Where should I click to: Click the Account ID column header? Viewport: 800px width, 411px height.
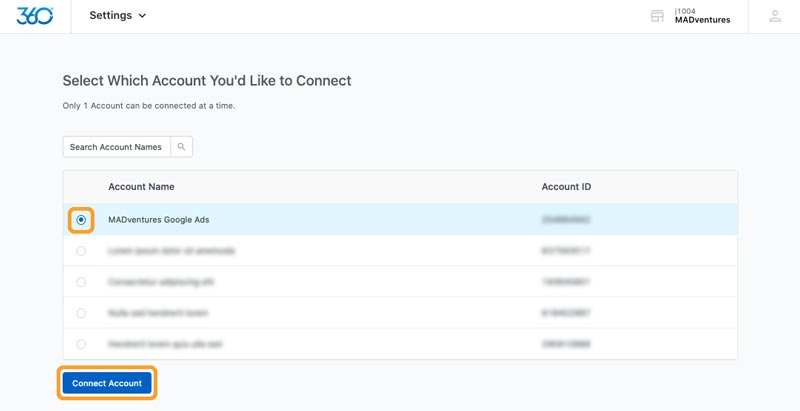click(566, 187)
